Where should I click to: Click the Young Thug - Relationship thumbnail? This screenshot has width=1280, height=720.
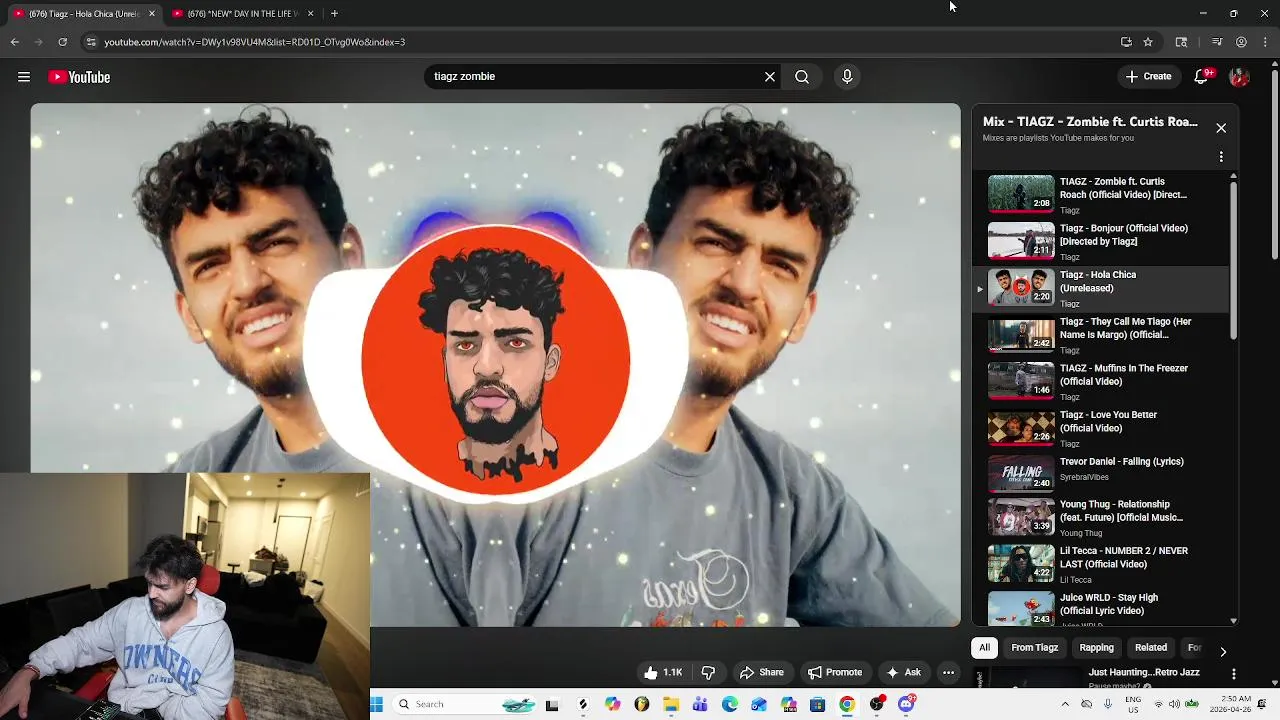(x=1021, y=518)
